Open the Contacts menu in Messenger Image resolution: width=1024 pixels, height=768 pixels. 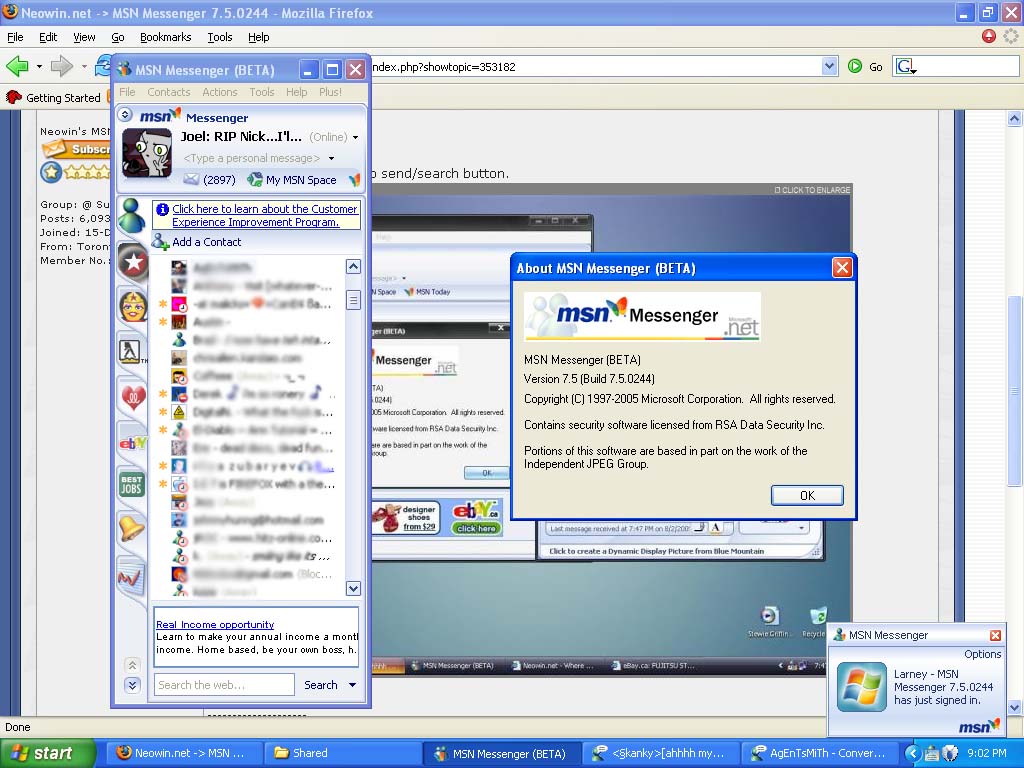169,92
